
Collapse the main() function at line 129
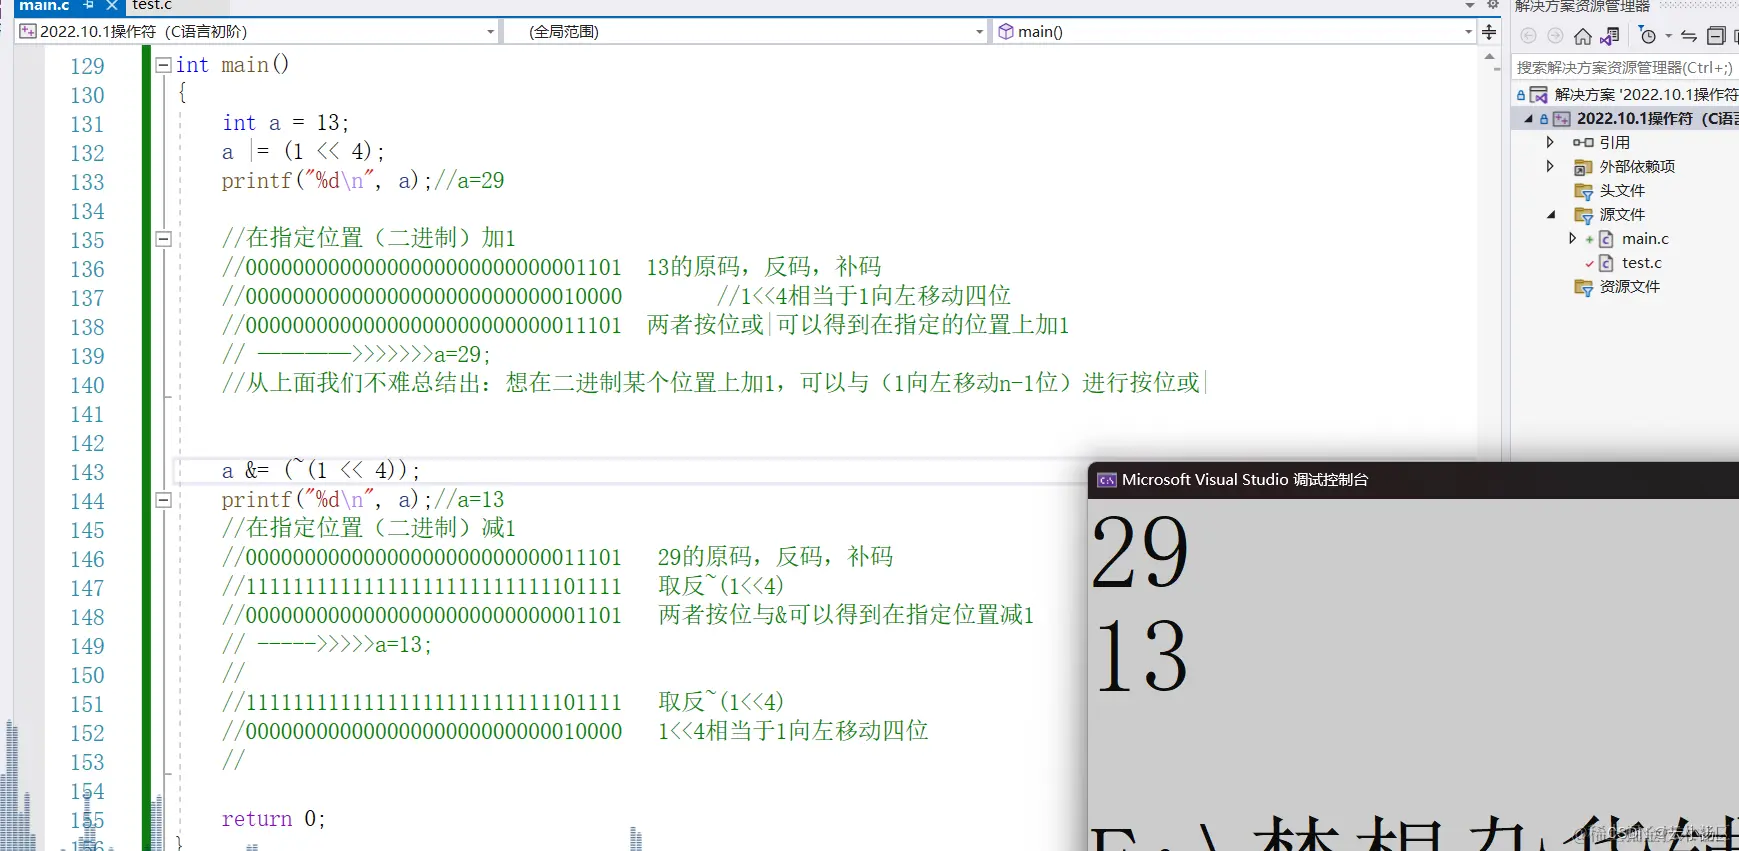[163, 65]
